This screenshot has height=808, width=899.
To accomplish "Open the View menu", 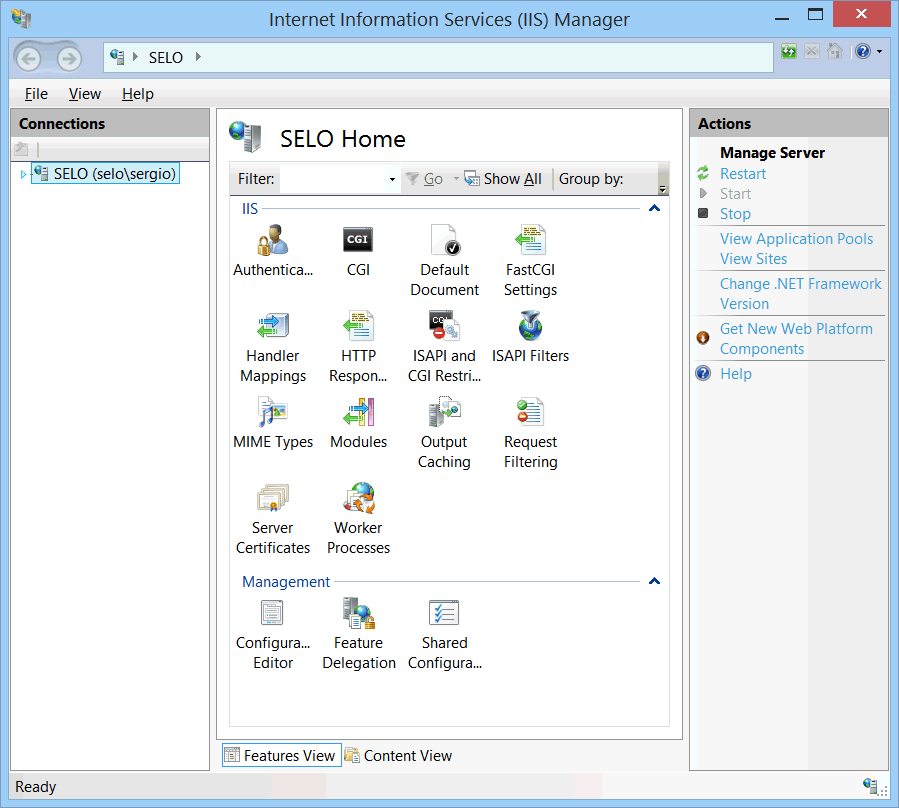I will coord(85,94).
